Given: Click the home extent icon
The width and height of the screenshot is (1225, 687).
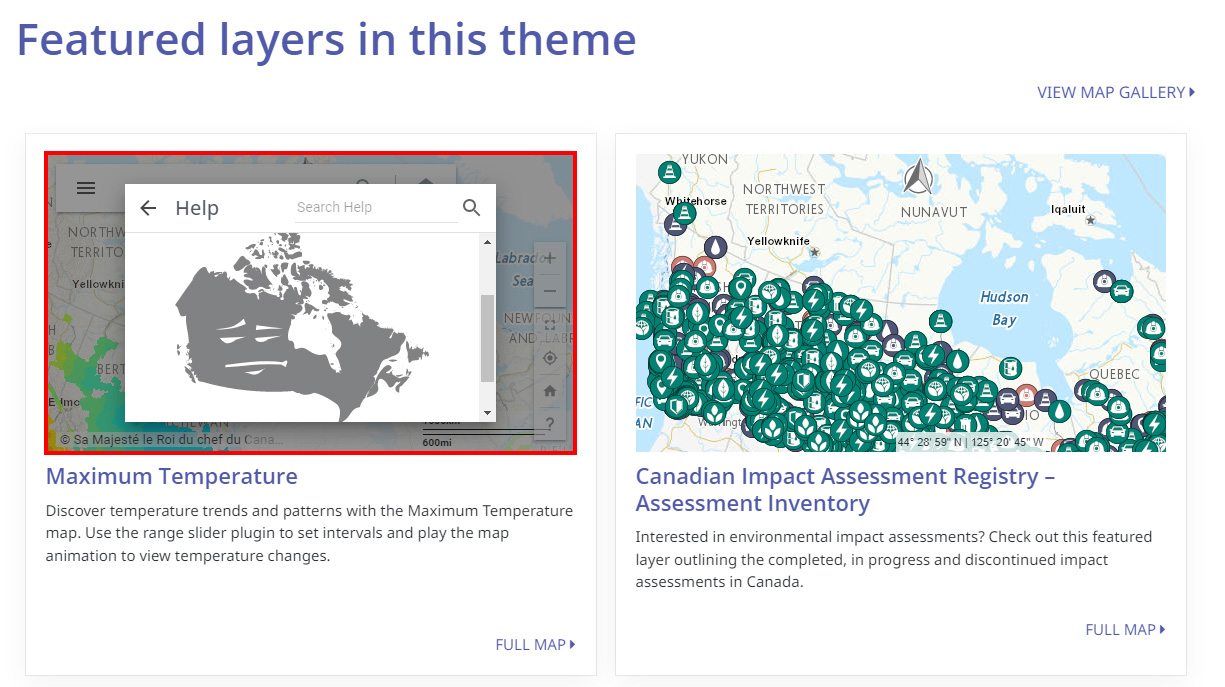Looking at the screenshot, I should [549, 390].
